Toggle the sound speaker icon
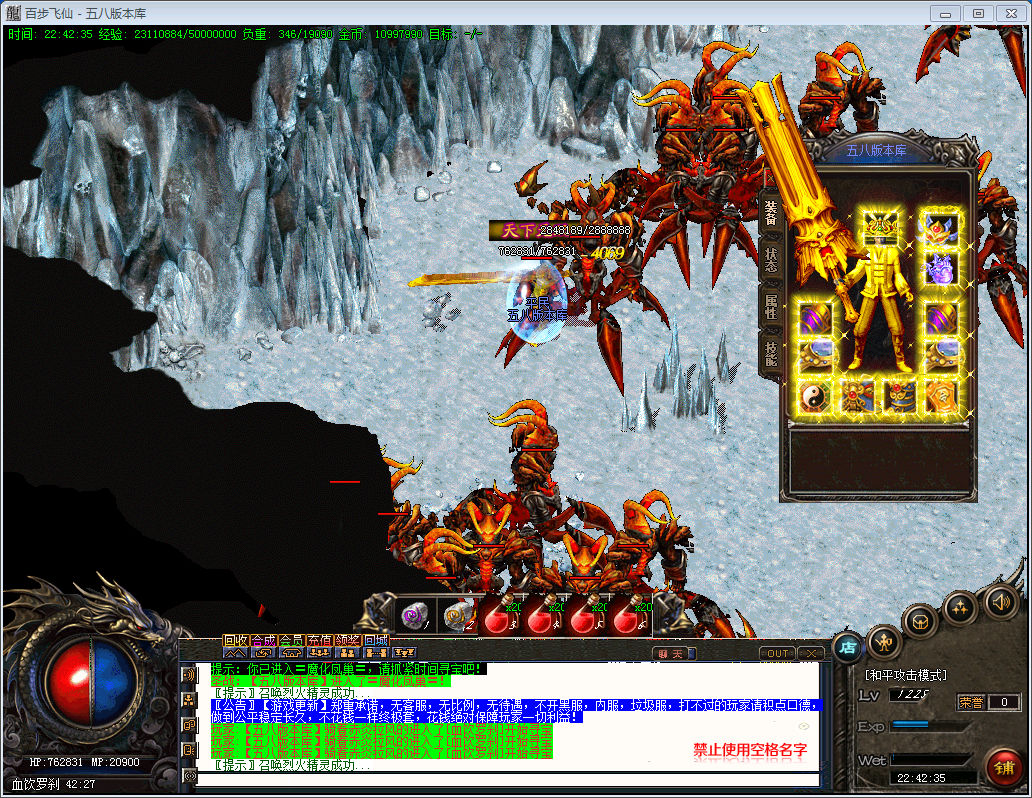 click(1001, 602)
